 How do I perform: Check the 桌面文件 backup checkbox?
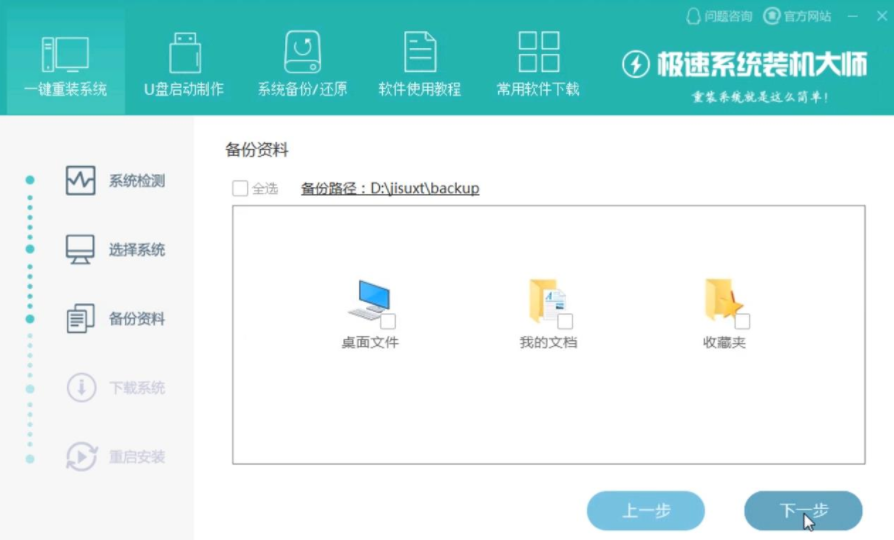pos(388,321)
